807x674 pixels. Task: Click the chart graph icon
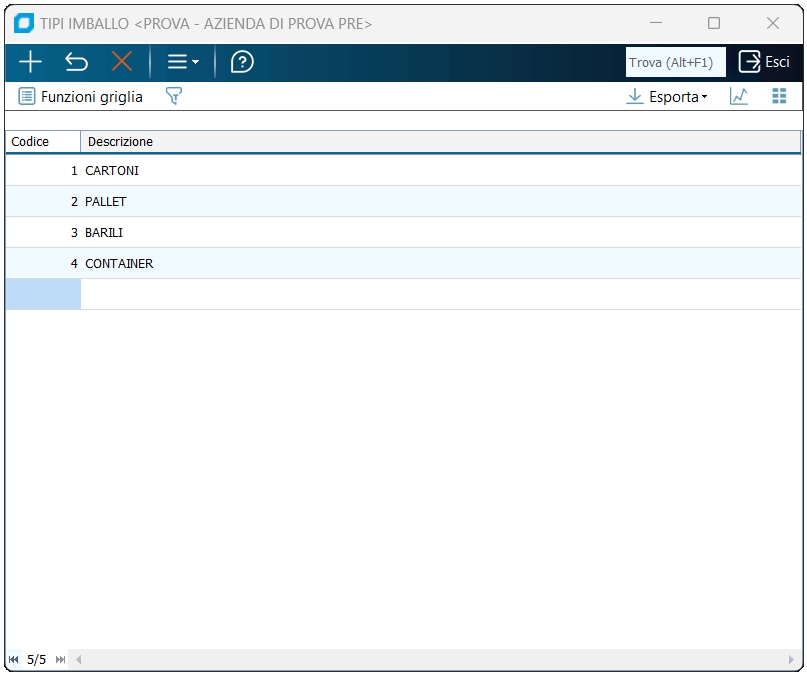pyautogui.click(x=739, y=96)
